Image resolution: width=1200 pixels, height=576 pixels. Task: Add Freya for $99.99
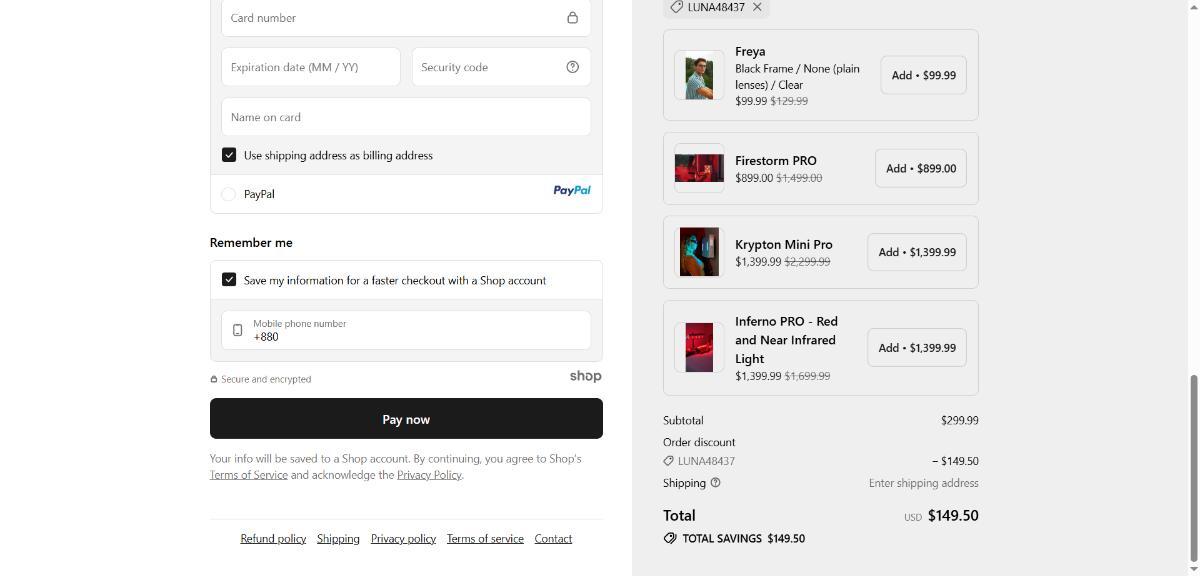[923, 75]
